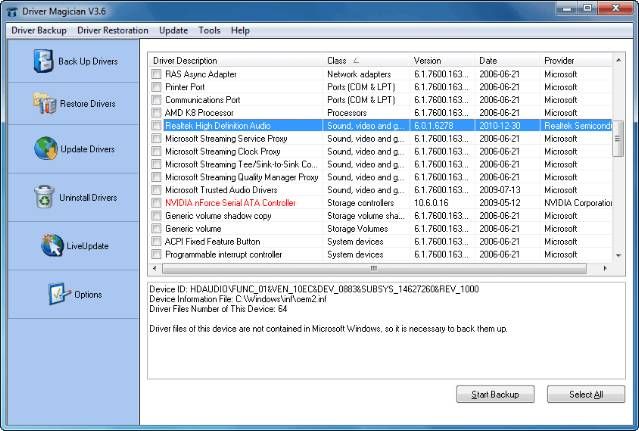Sort drivers by Date column header

tap(507, 61)
